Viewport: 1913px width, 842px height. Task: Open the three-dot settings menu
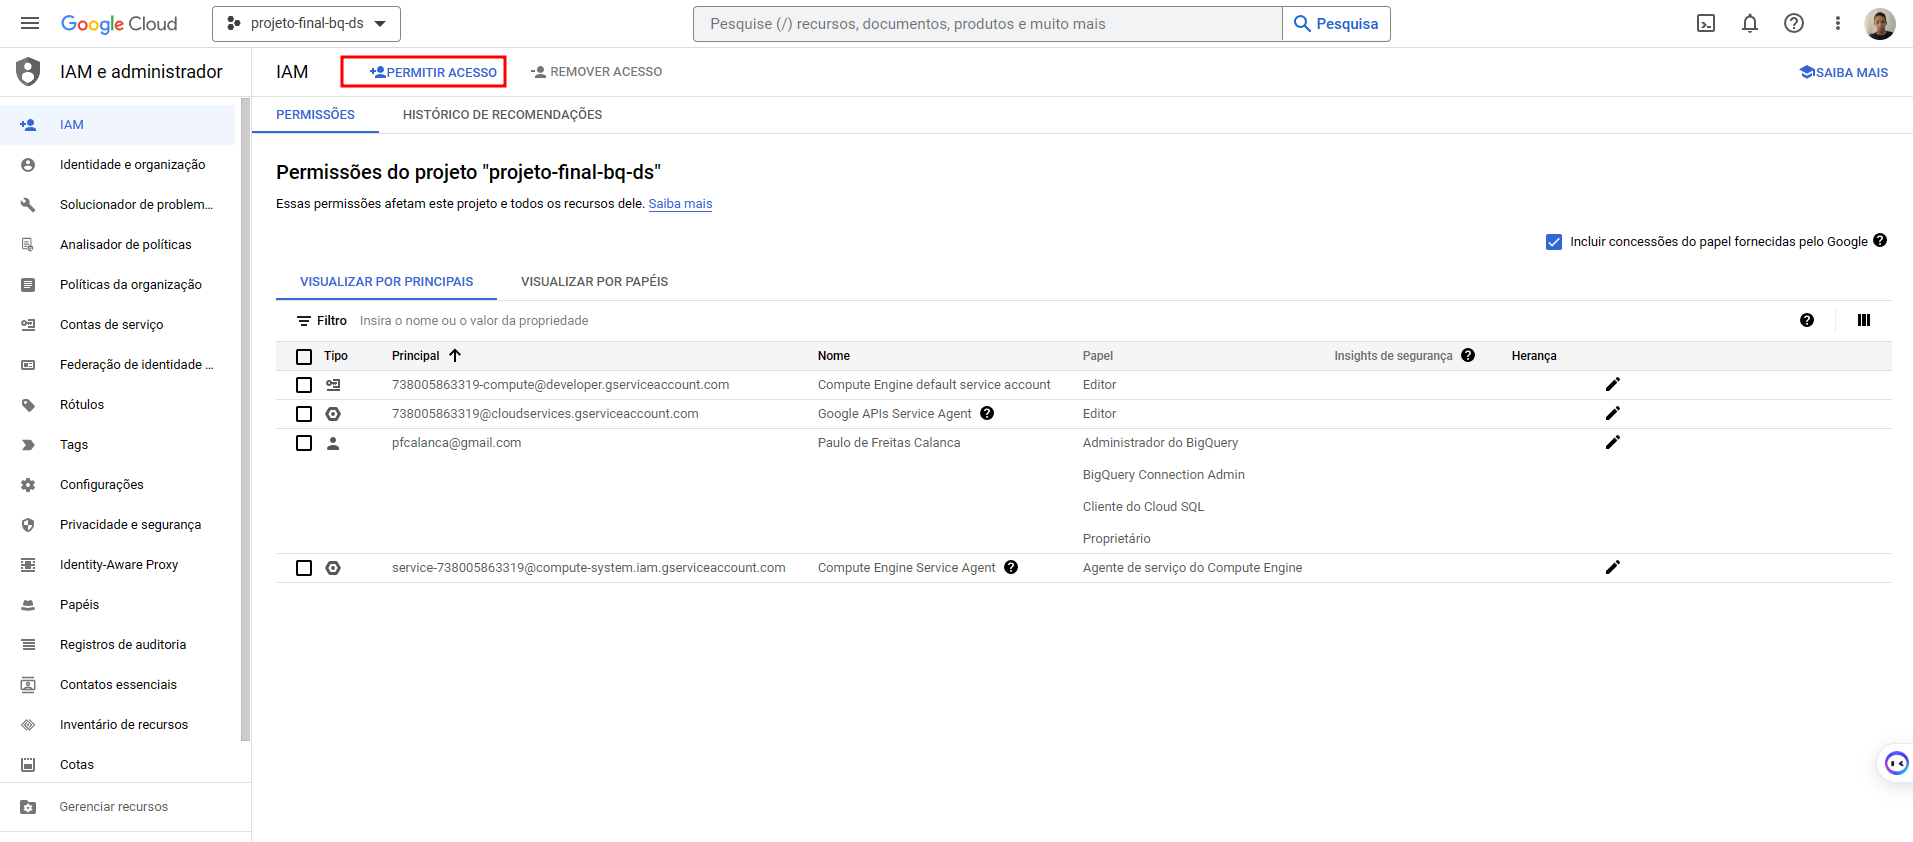(x=1838, y=23)
